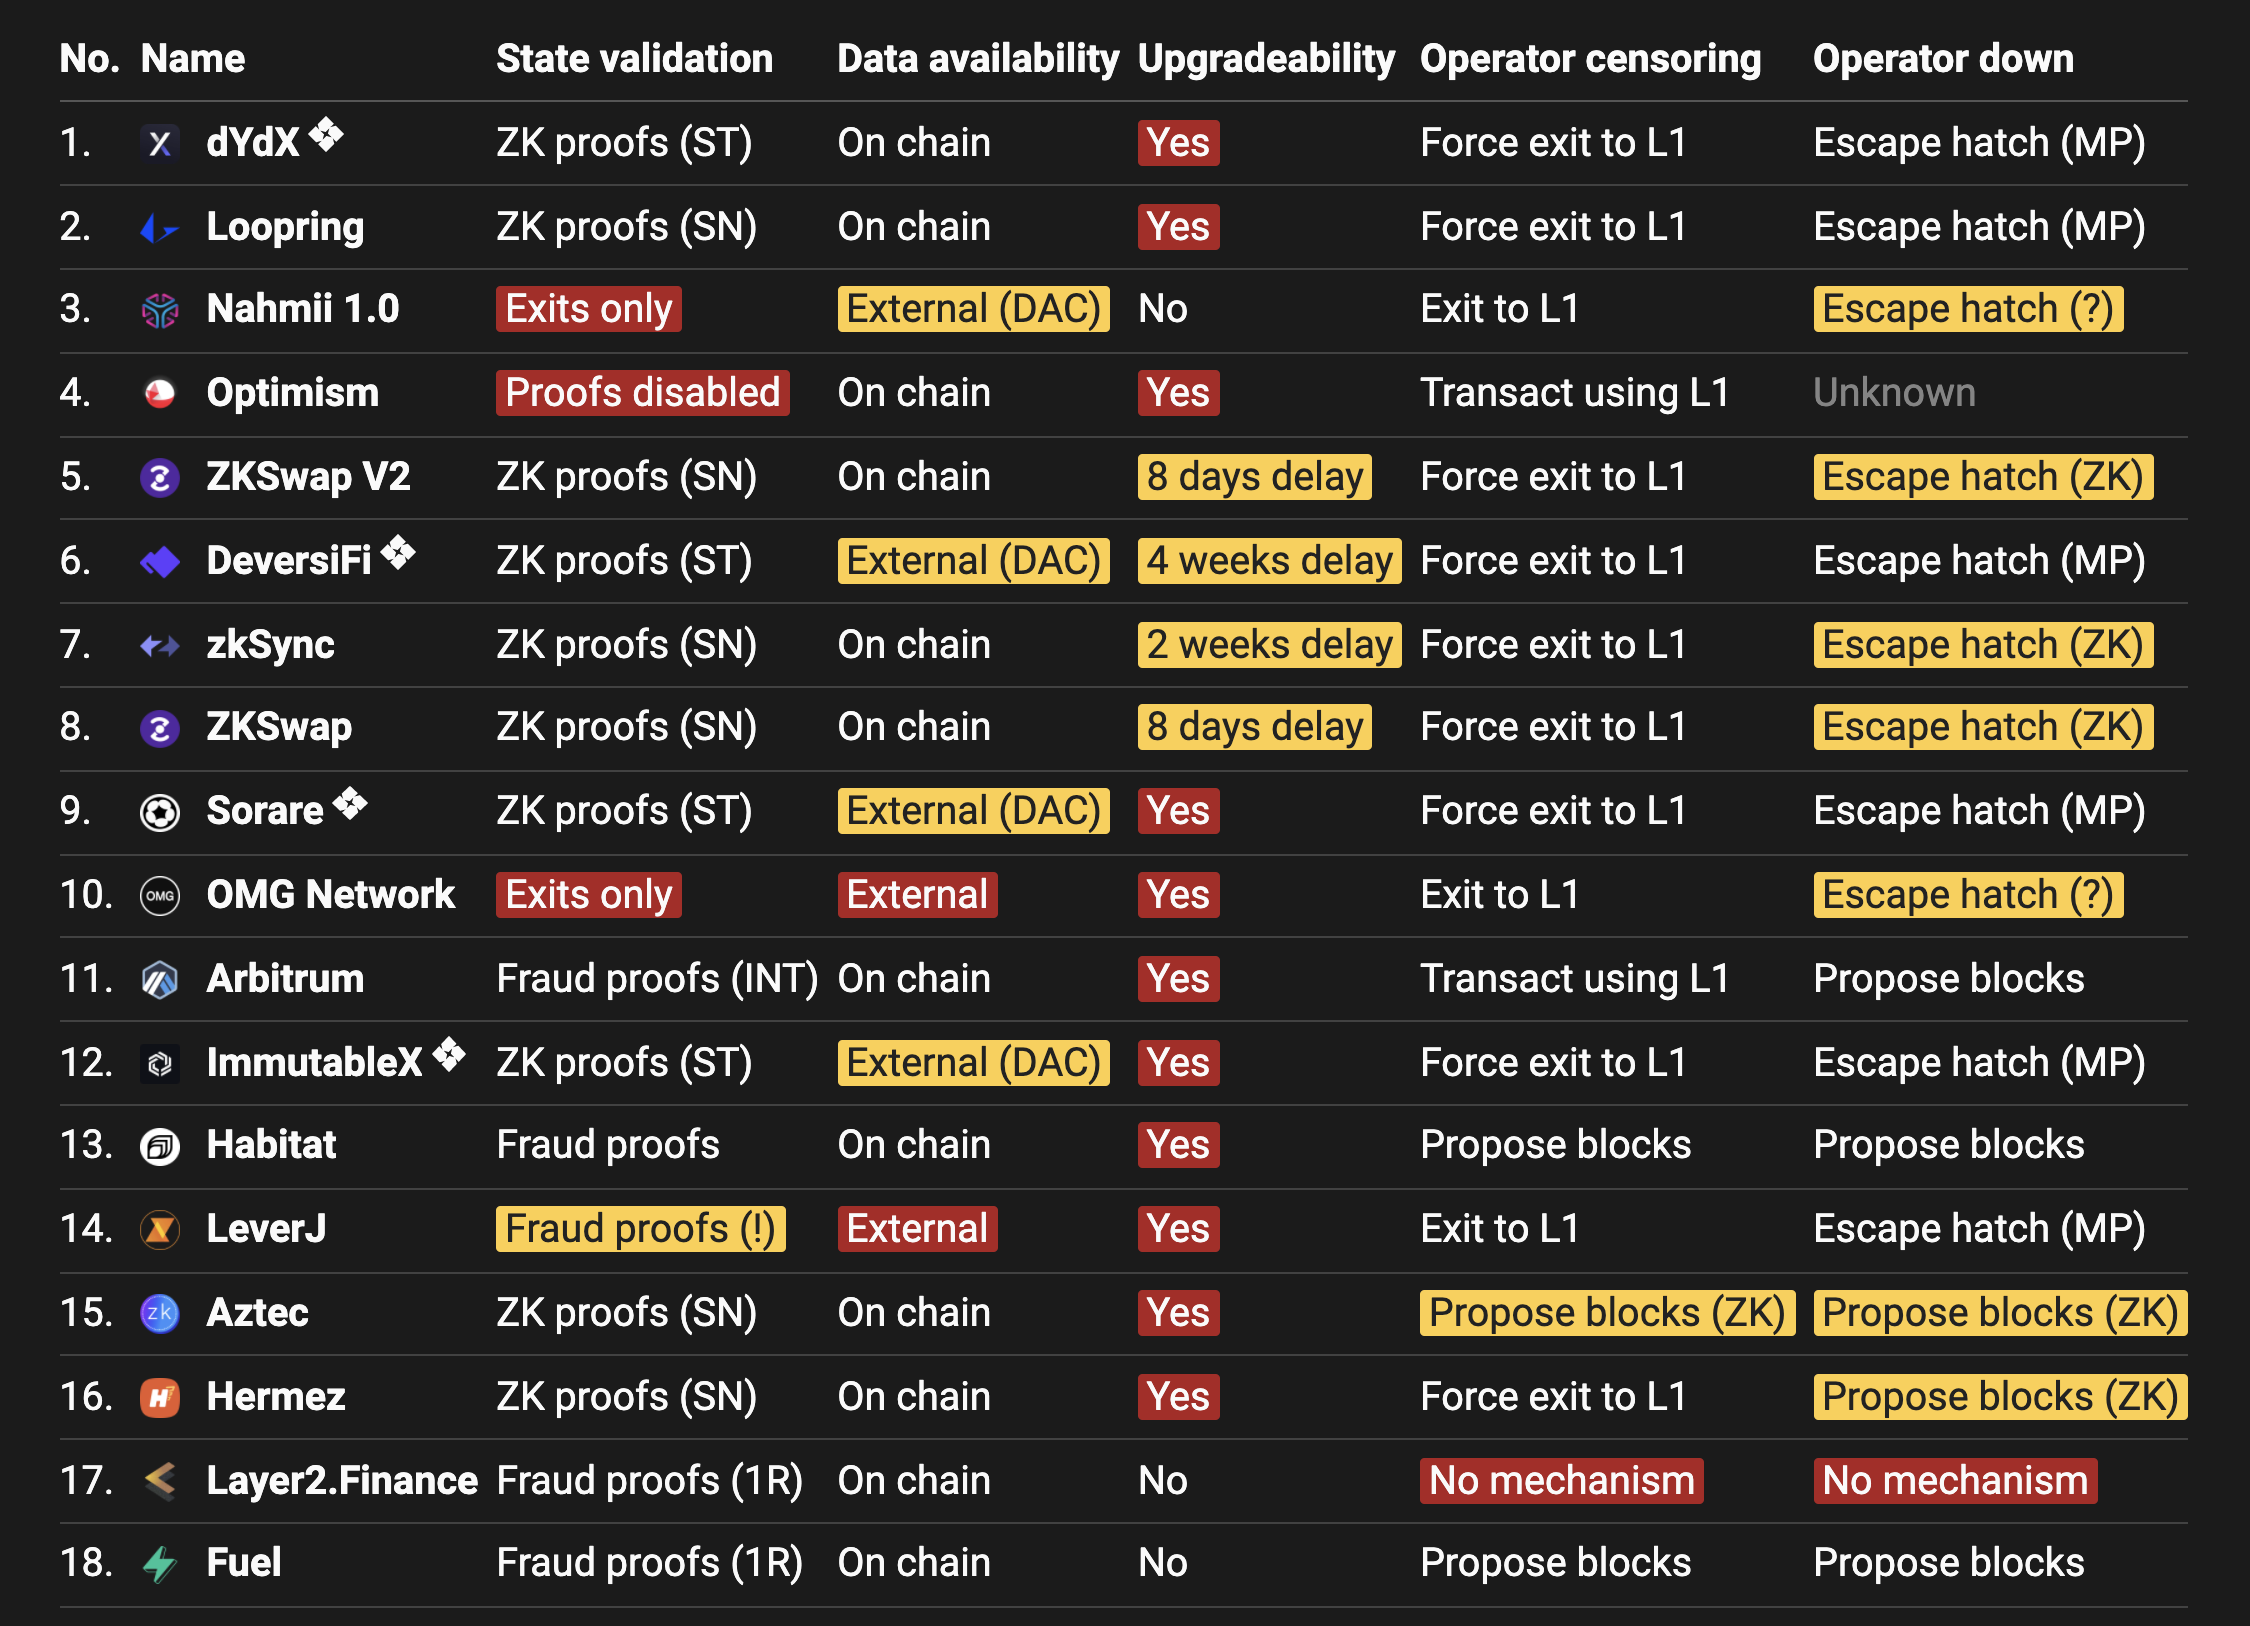2250x1626 pixels.
Task: Click the diamond badge next to ImmutableX
Action: coord(449,1053)
